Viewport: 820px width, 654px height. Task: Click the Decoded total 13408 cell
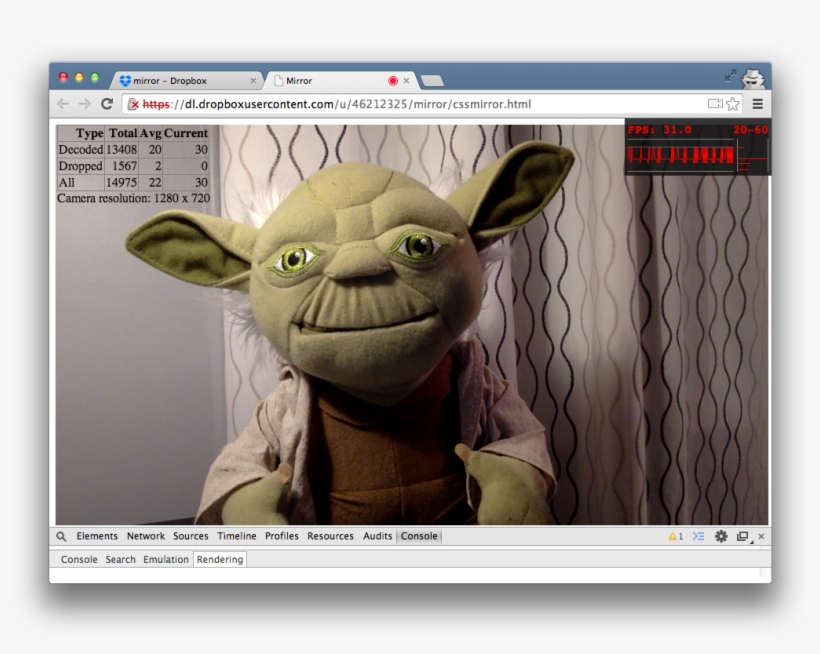121,150
